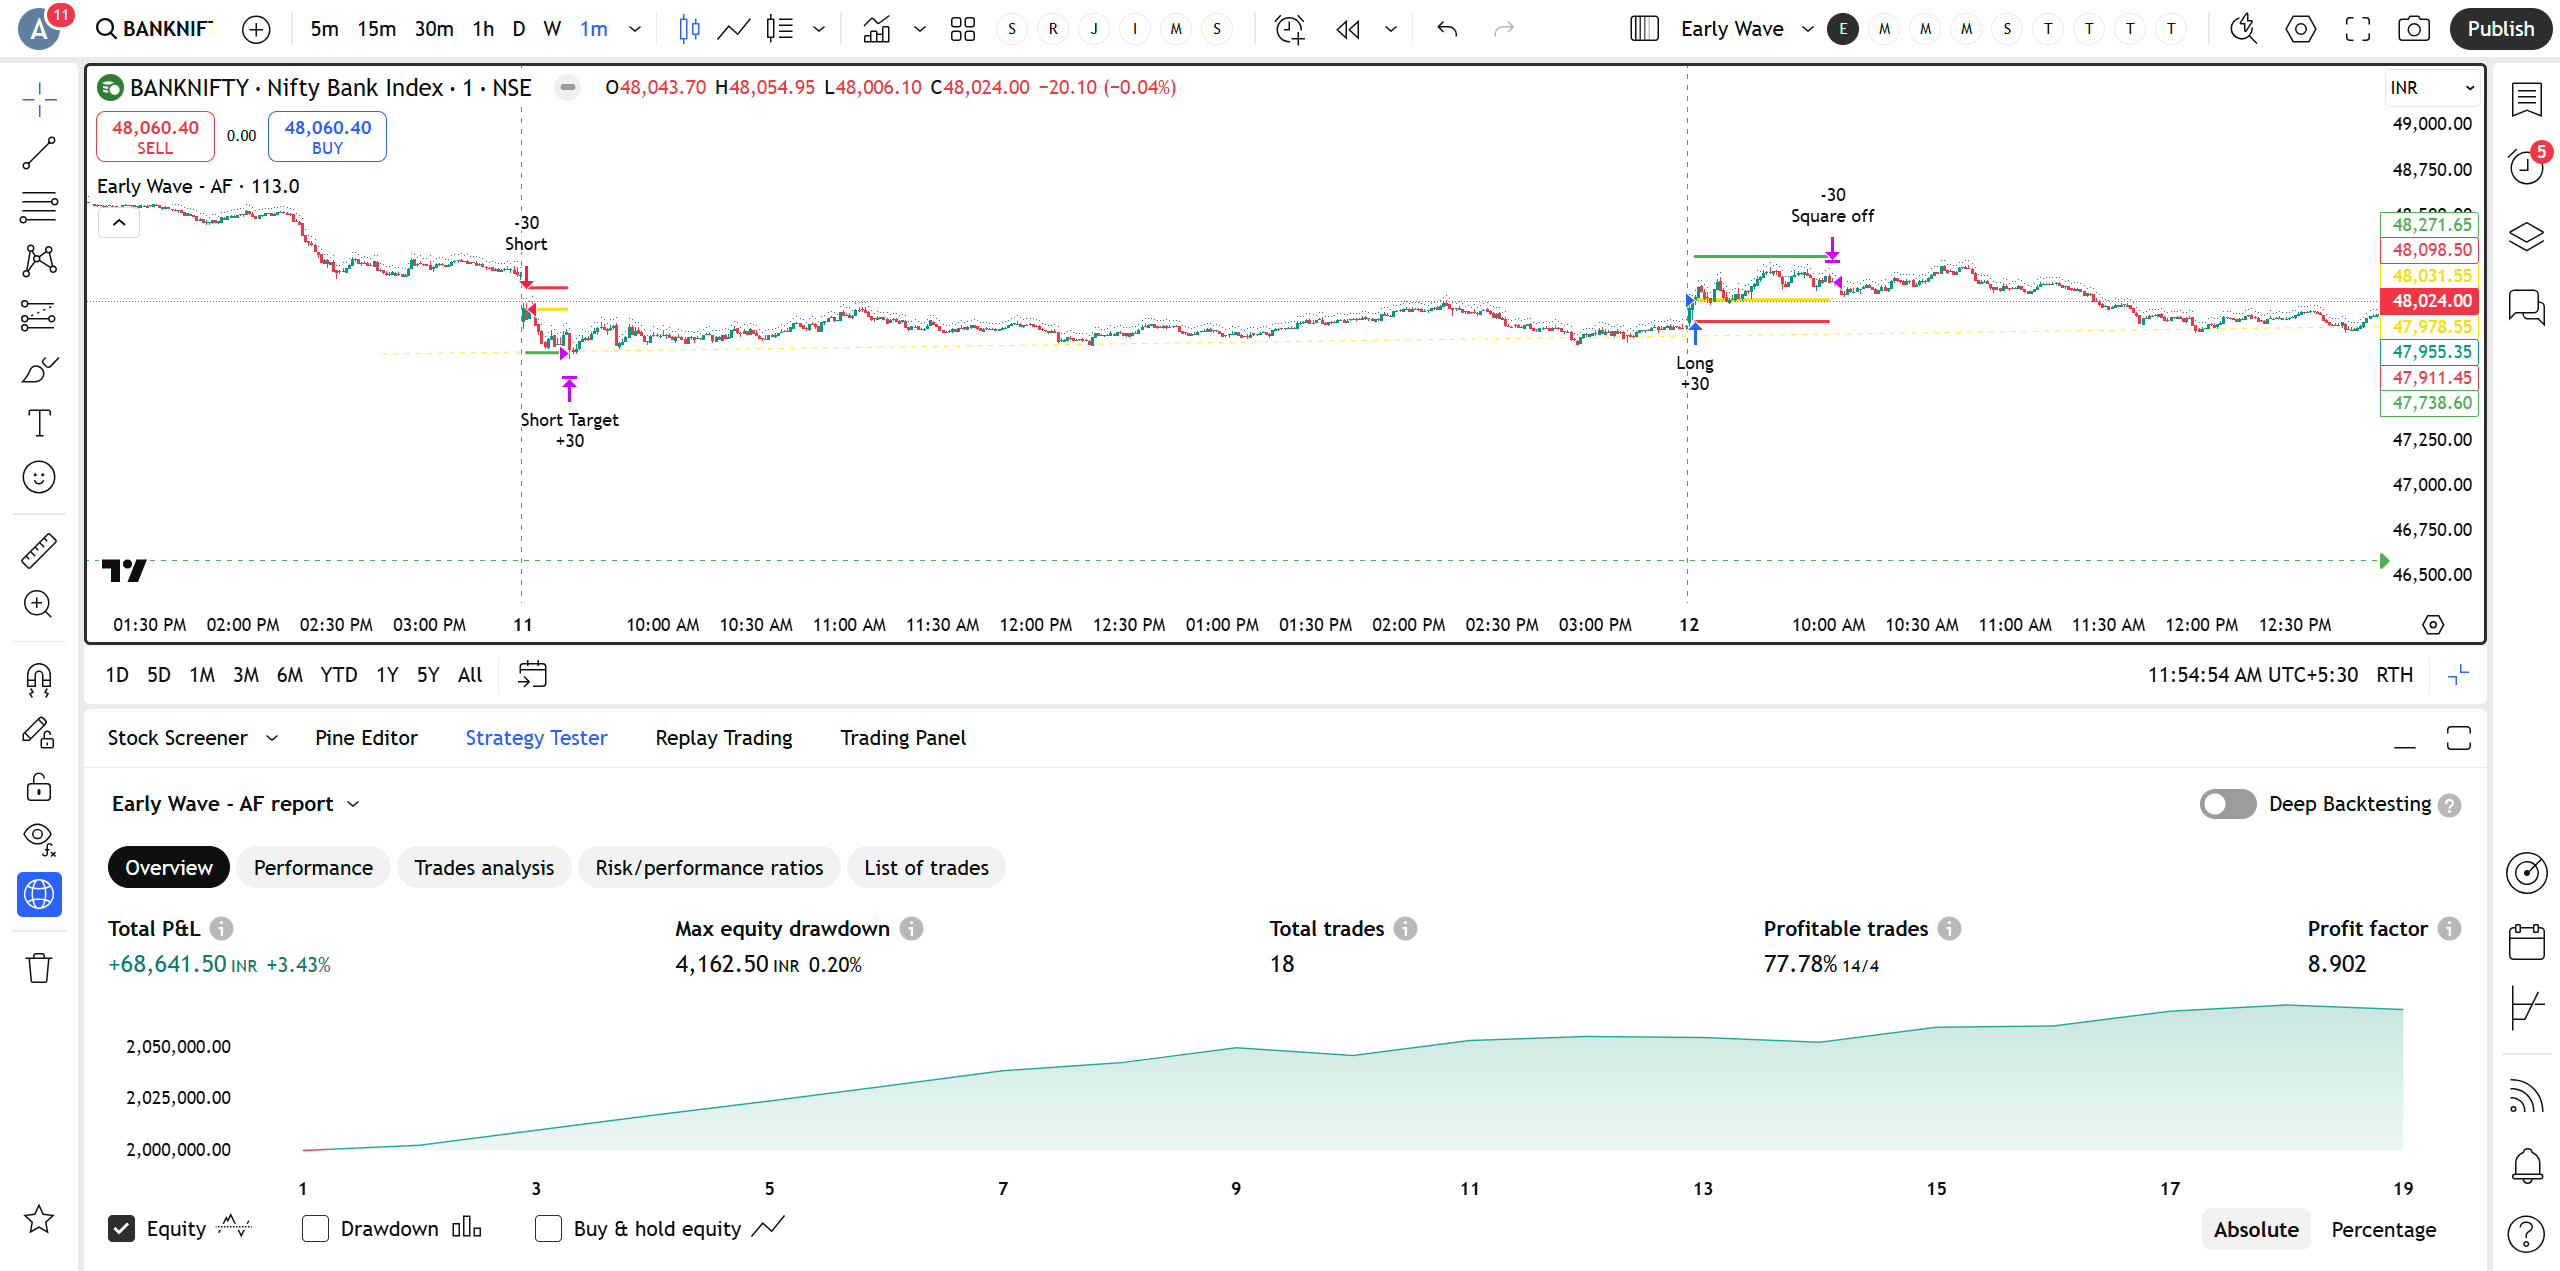
Task: Expand the Stock Screener dropdown
Action: coord(272,738)
